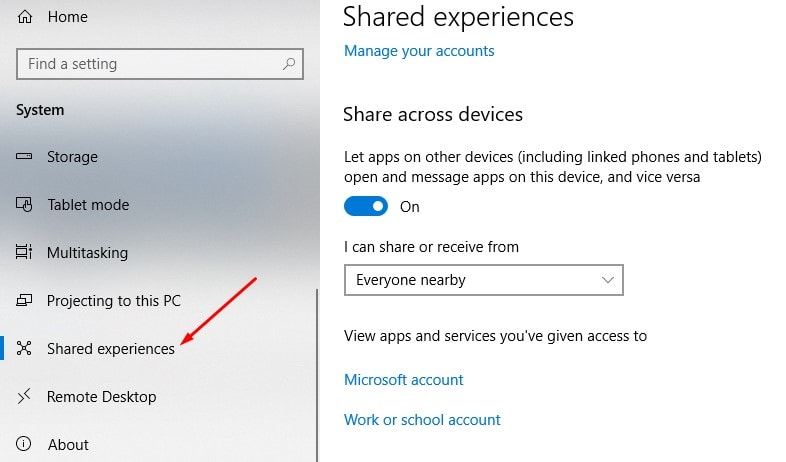Click 'View apps and services' text

coord(495,336)
